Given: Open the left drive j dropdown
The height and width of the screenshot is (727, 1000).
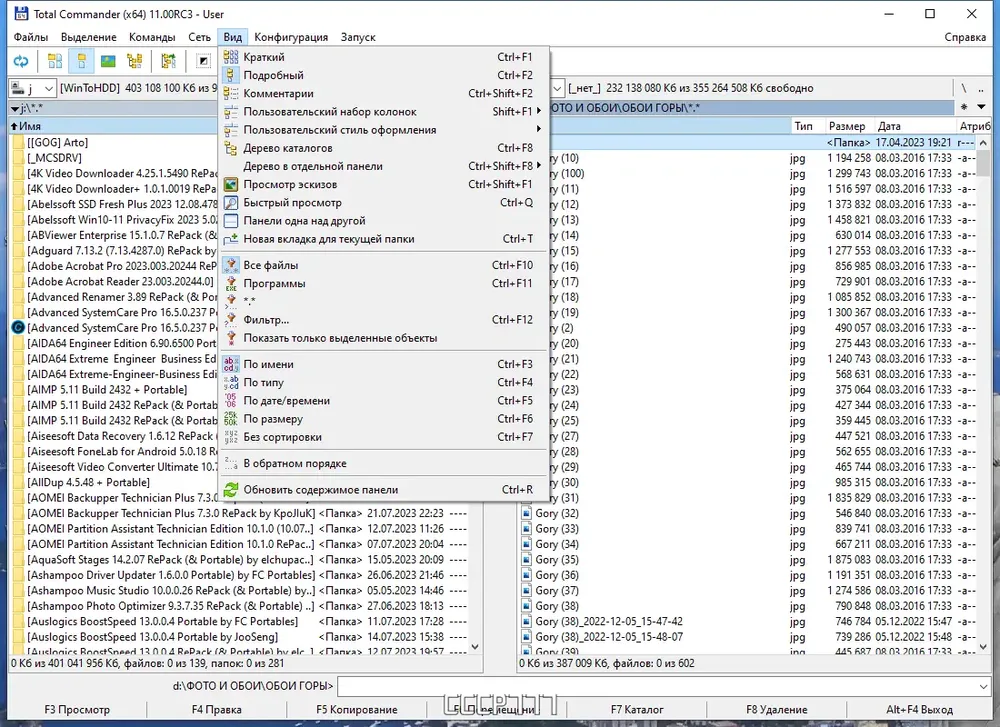Looking at the screenshot, I should tap(33, 88).
